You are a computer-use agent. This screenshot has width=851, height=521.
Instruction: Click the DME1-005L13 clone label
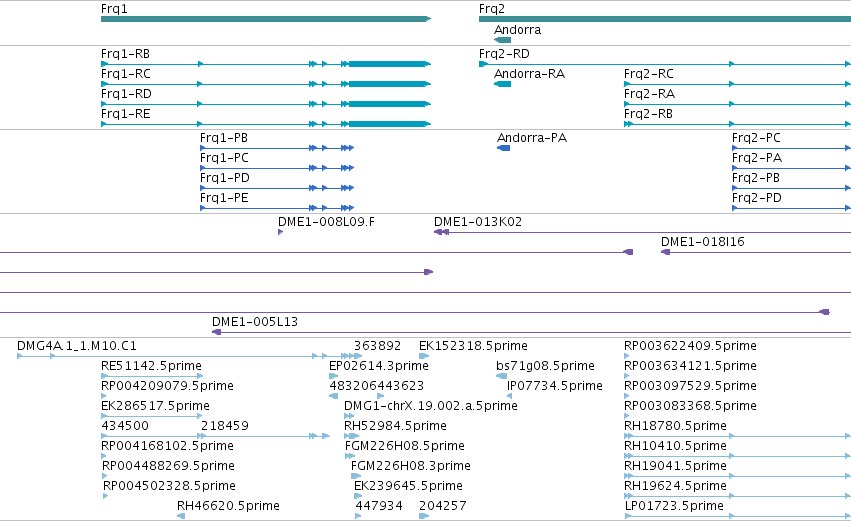255,322
